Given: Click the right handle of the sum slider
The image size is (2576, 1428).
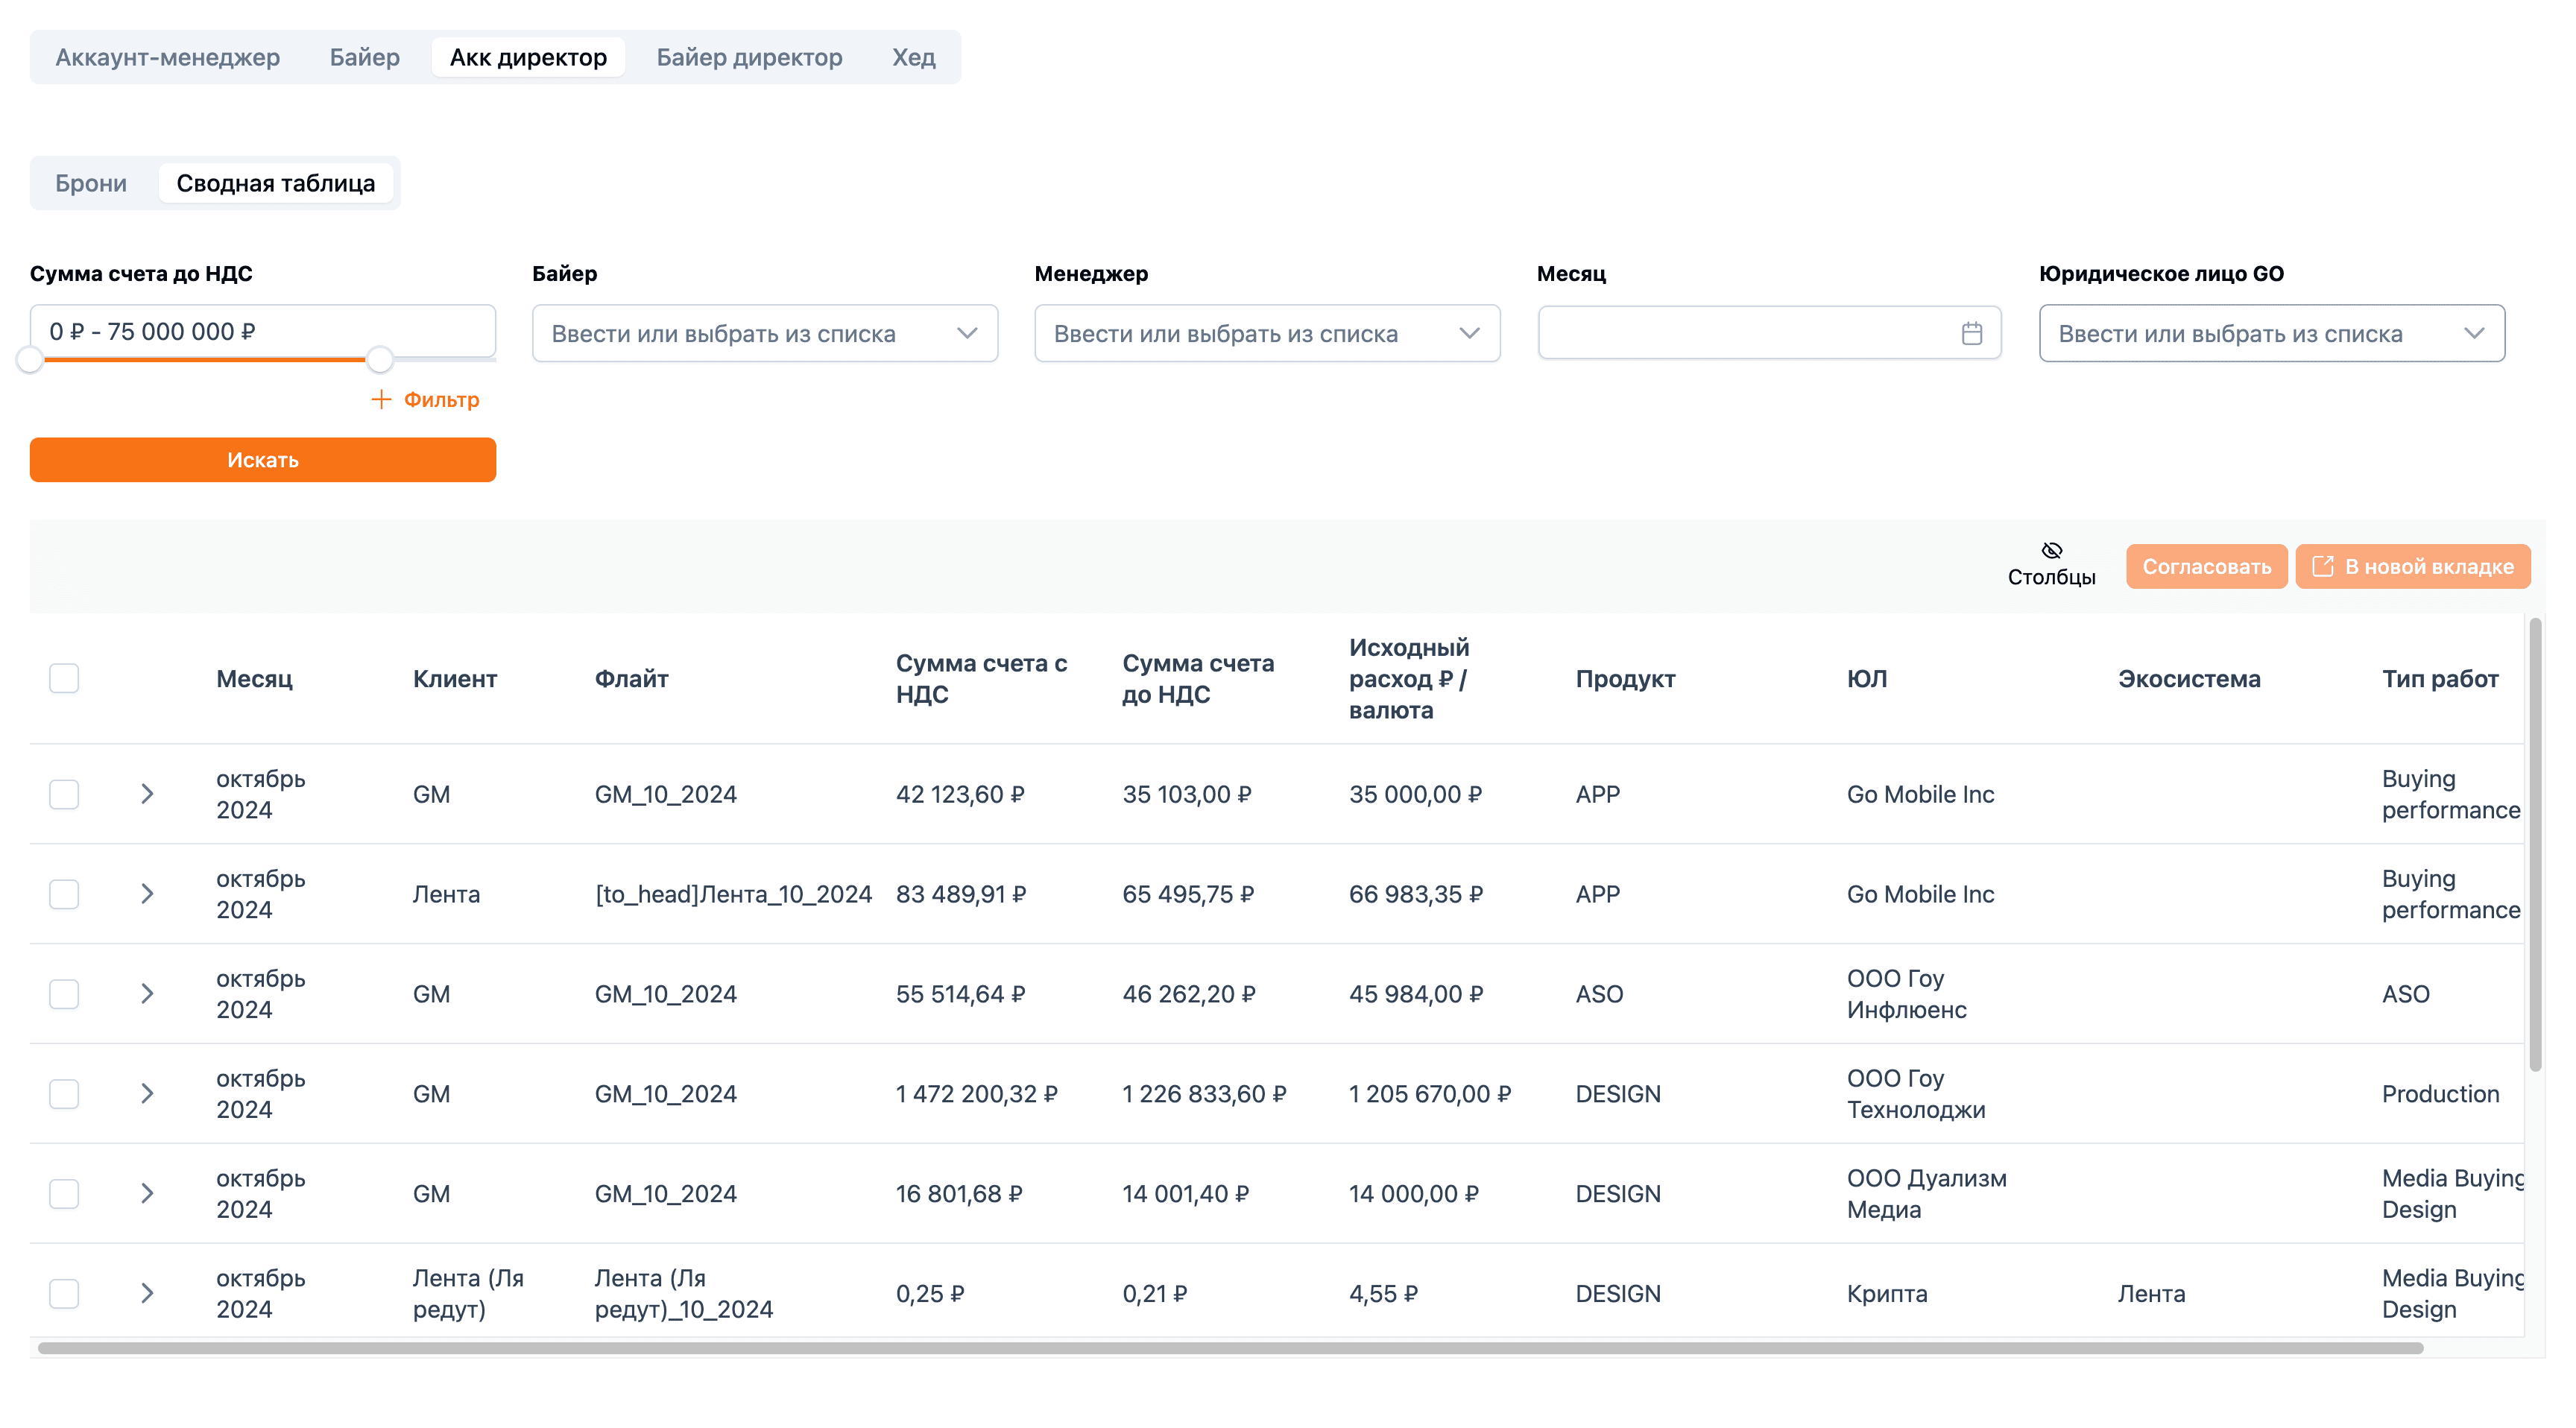Looking at the screenshot, I should 379,359.
